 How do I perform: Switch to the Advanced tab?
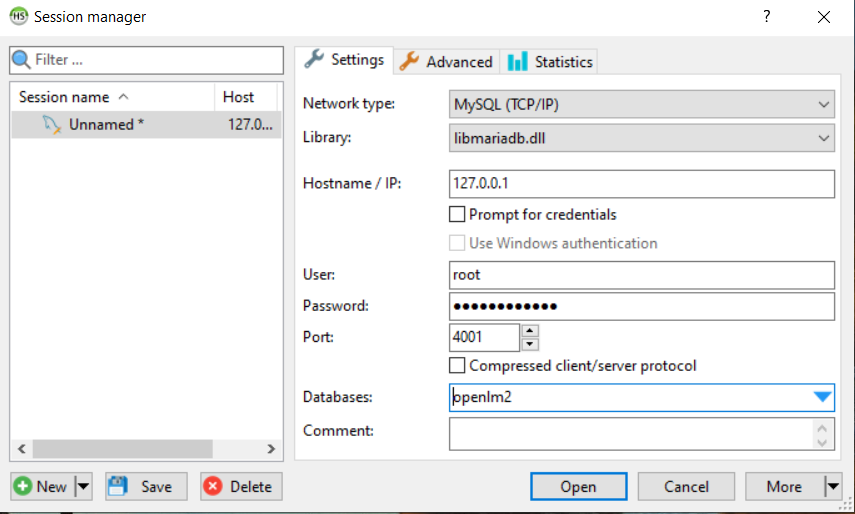click(x=446, y=61)
